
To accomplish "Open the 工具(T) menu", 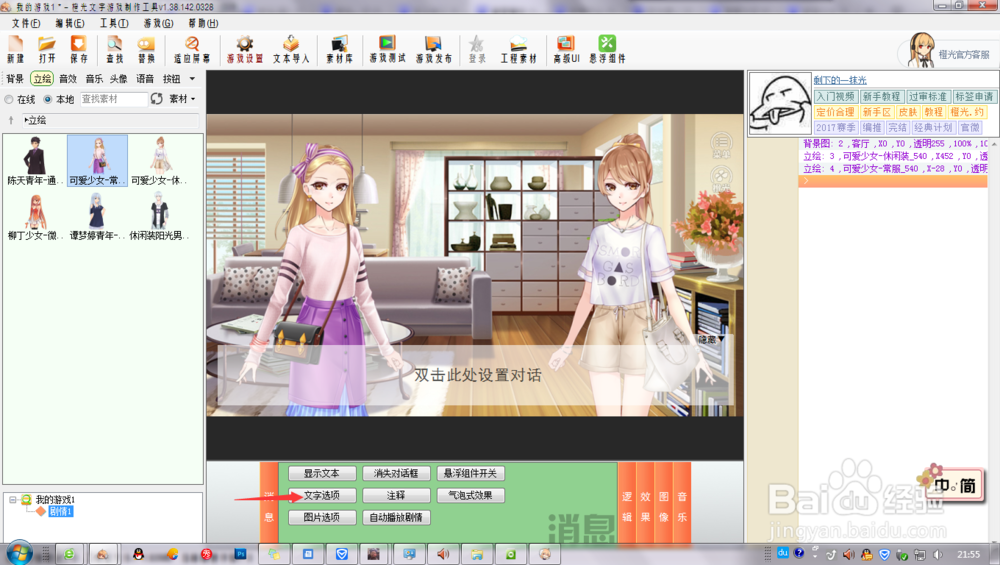I will pos(114,23).
